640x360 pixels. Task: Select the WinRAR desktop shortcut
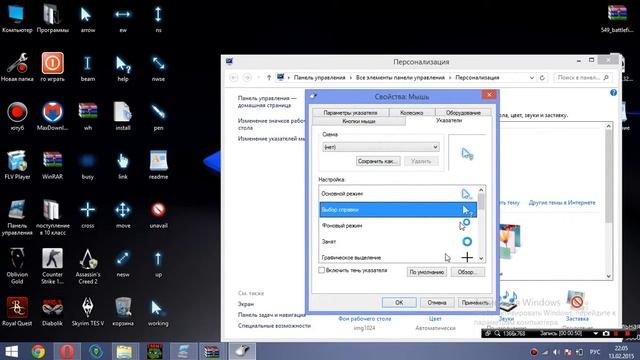tap(52, 165)
